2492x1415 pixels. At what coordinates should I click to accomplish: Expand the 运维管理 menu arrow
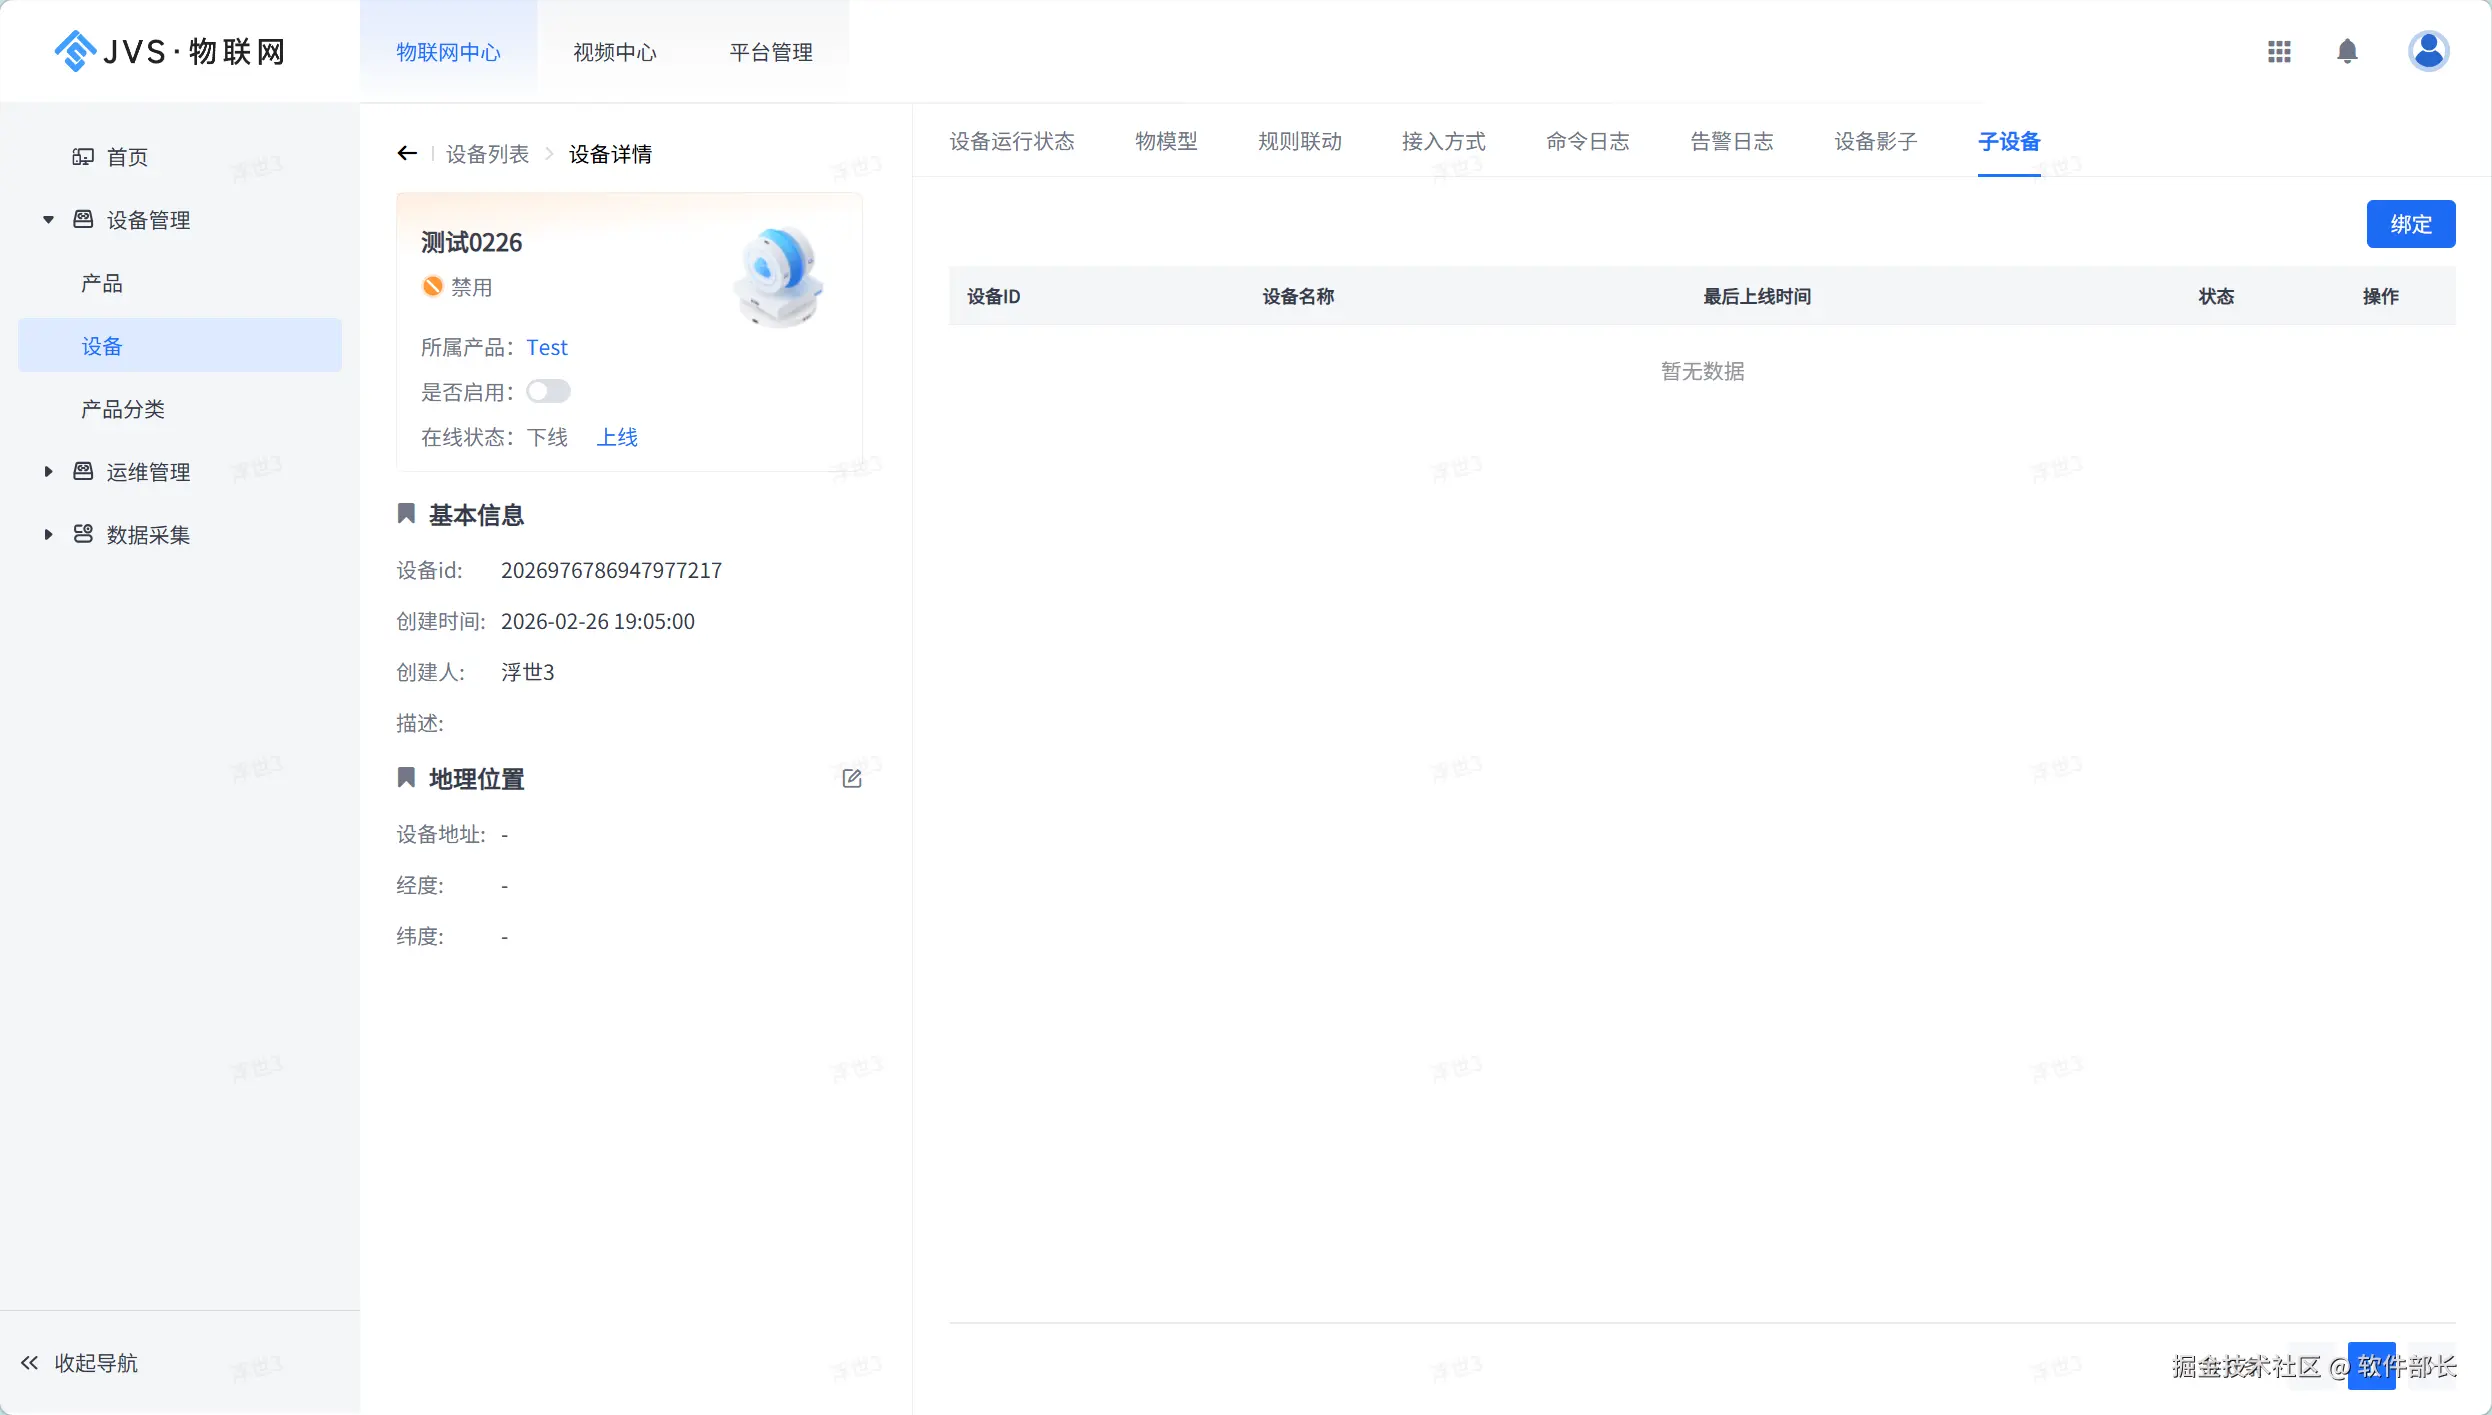click(48, 471)
